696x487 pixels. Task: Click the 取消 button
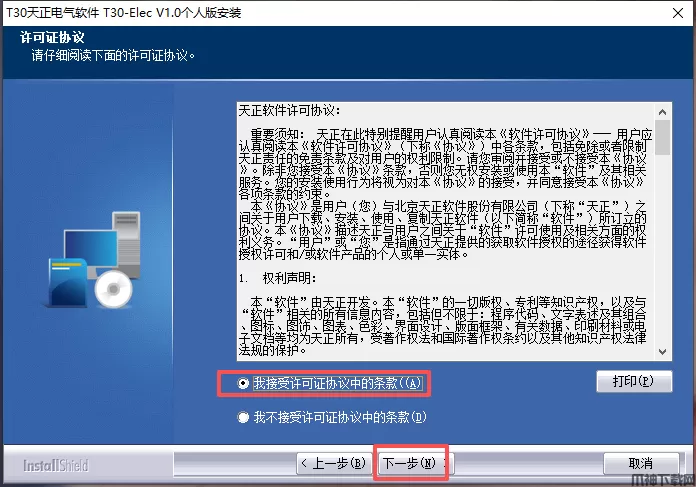point(641,463)
